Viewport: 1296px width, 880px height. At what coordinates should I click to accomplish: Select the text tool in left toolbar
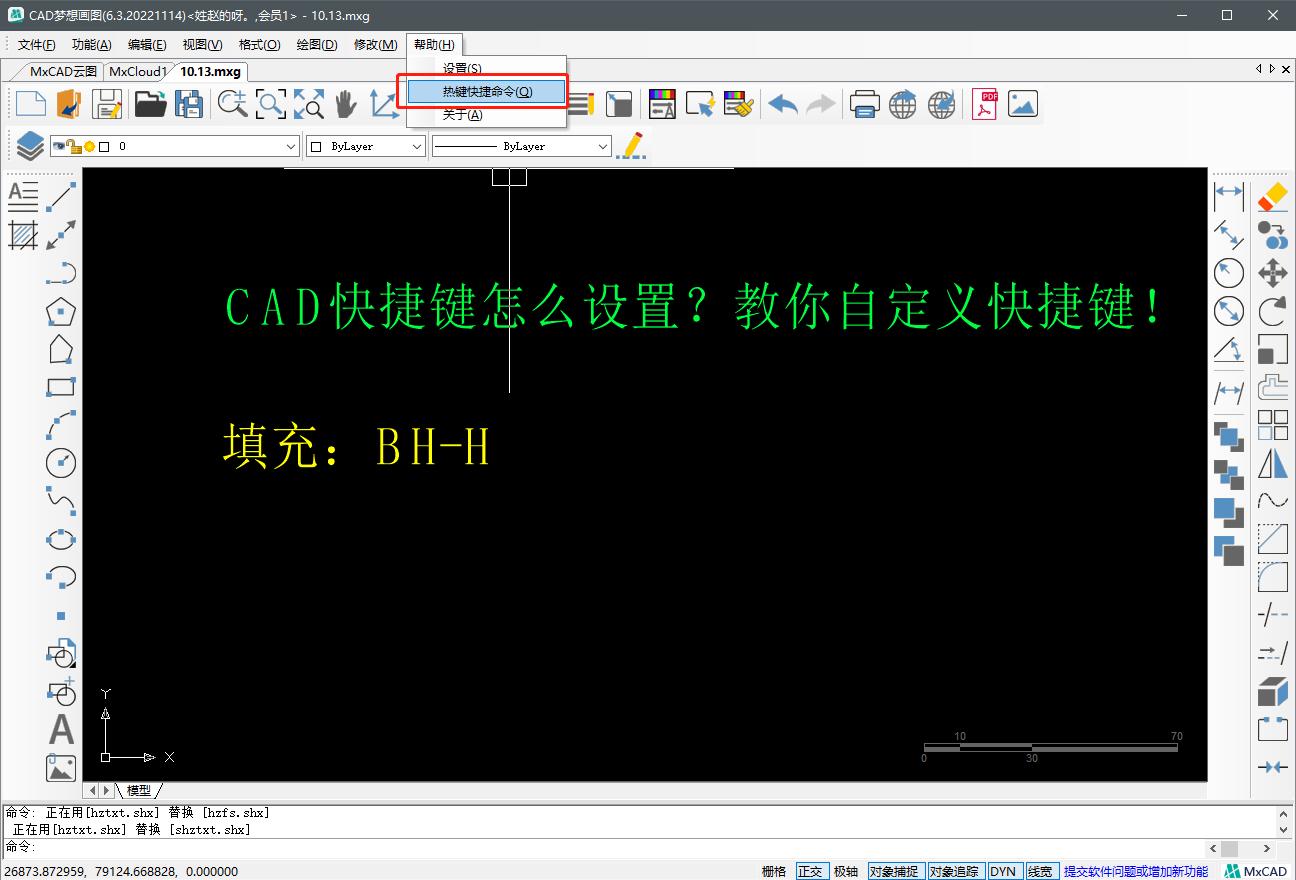coord(61,730)
